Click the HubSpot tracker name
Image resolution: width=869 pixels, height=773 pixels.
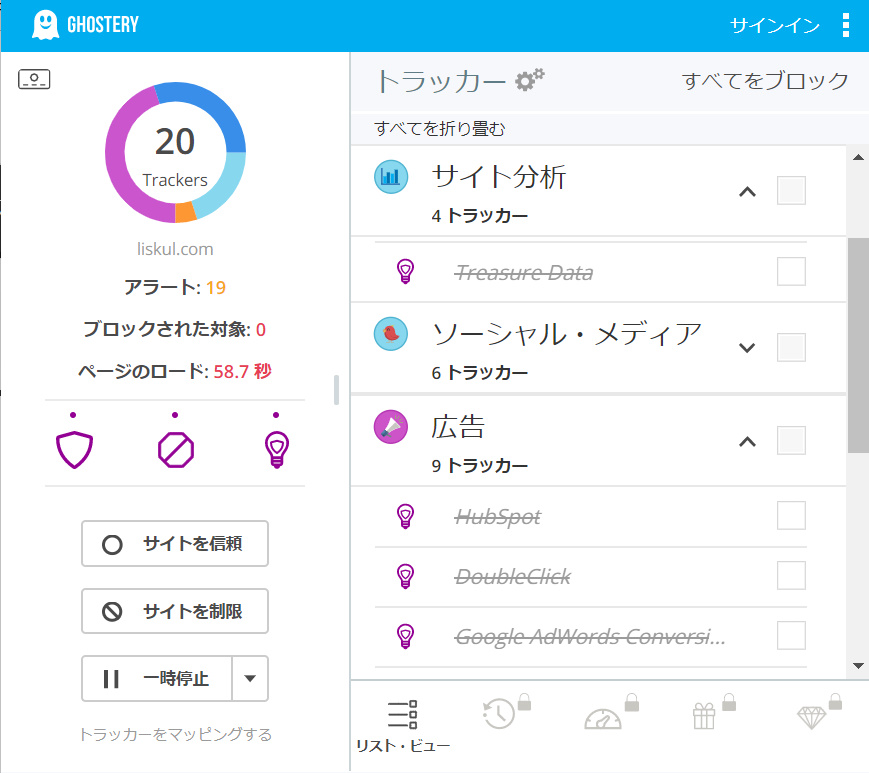[497, 517]
